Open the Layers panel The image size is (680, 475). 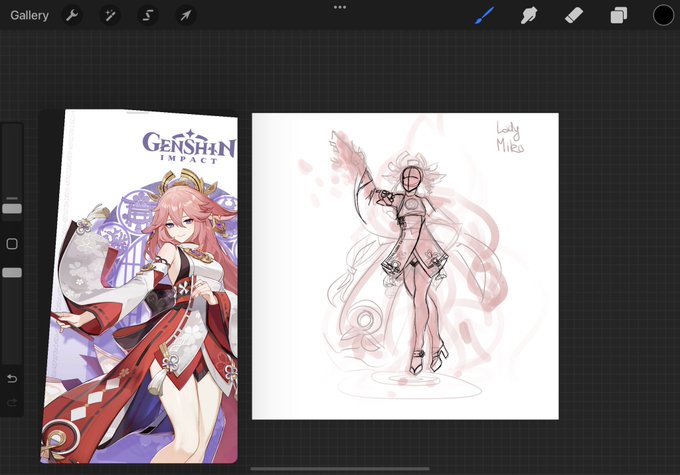tap(618, 16)
